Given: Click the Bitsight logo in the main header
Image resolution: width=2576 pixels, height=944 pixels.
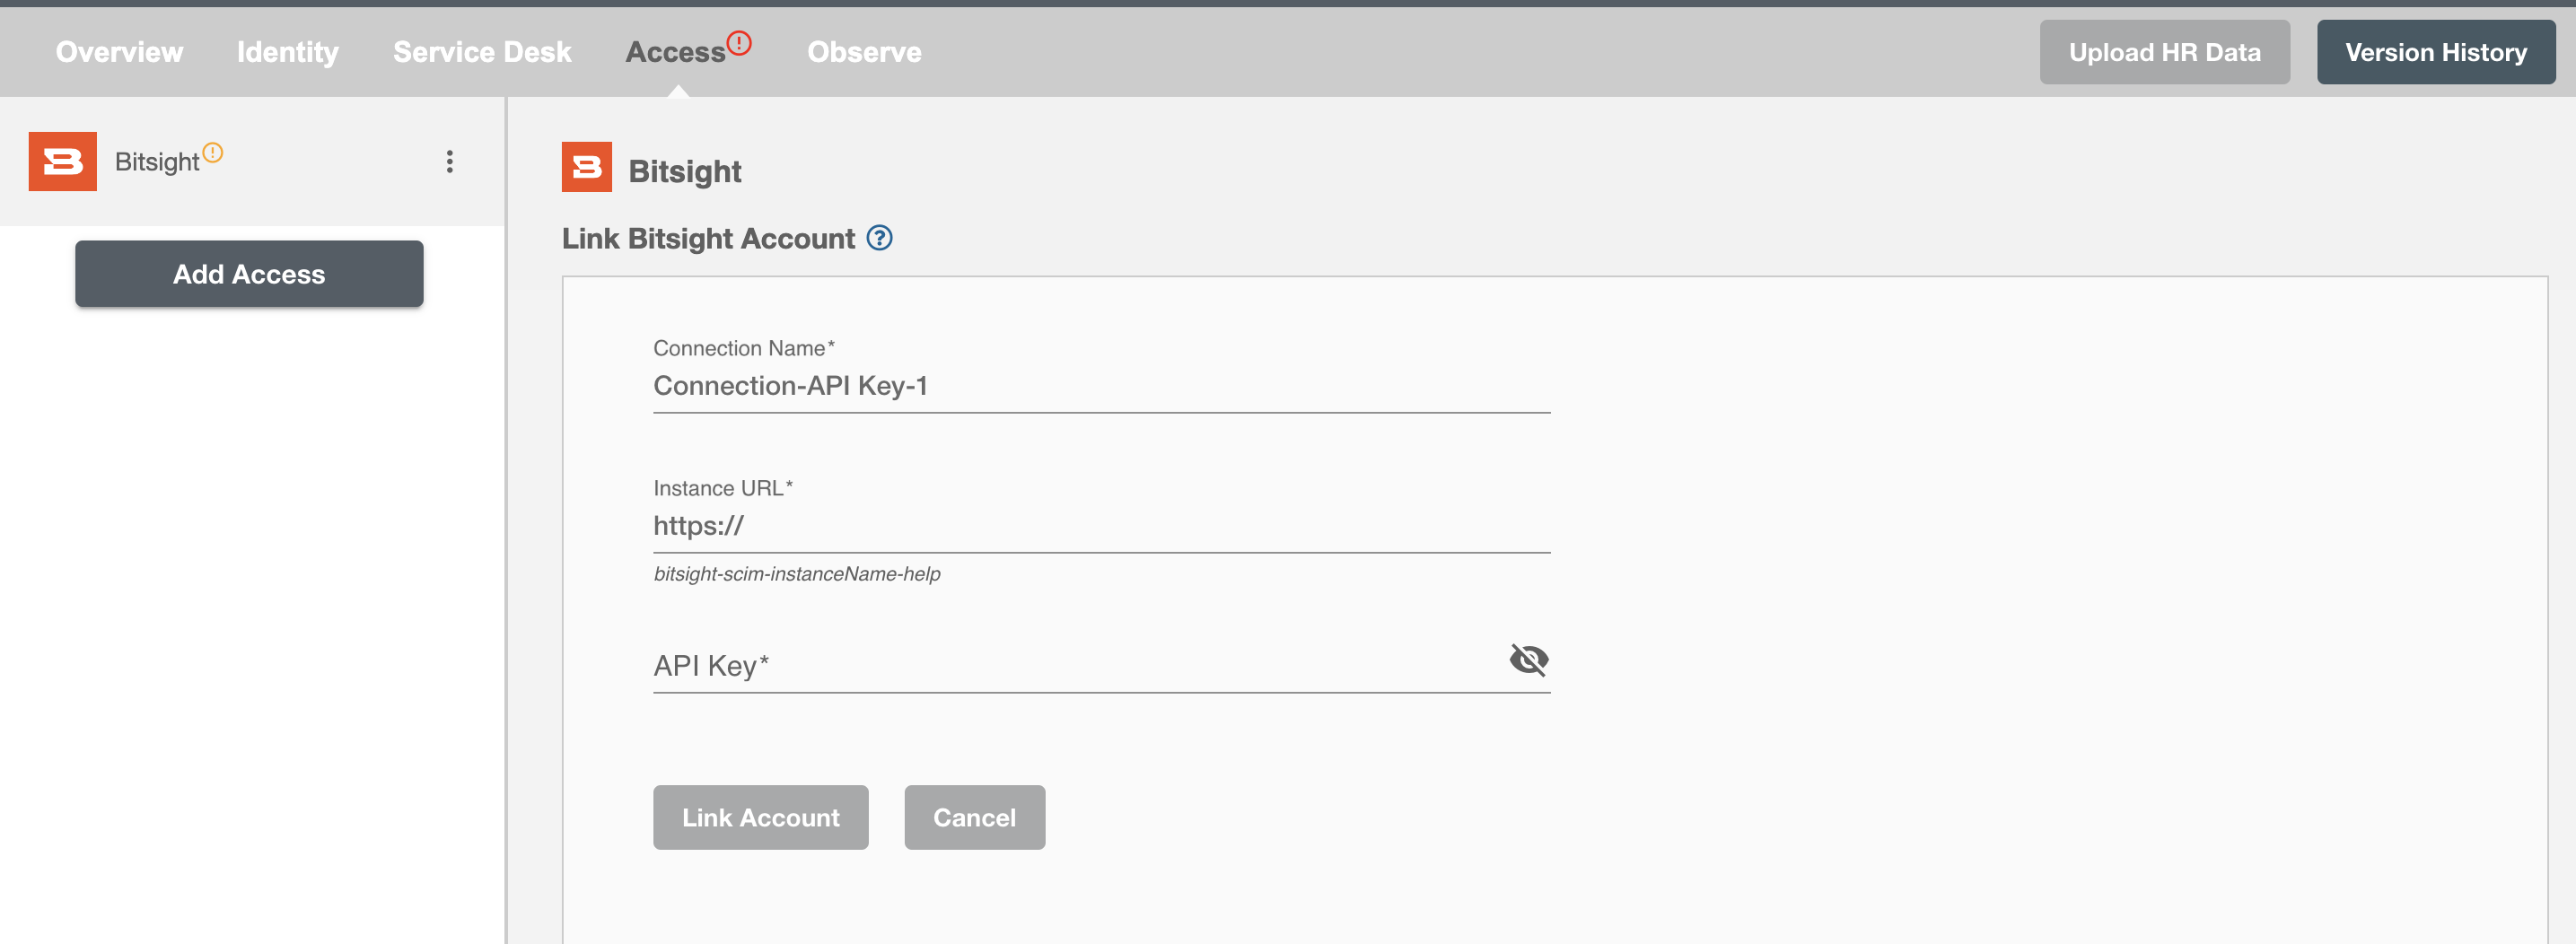Looking at the screenshot, I should pos(587,167).
